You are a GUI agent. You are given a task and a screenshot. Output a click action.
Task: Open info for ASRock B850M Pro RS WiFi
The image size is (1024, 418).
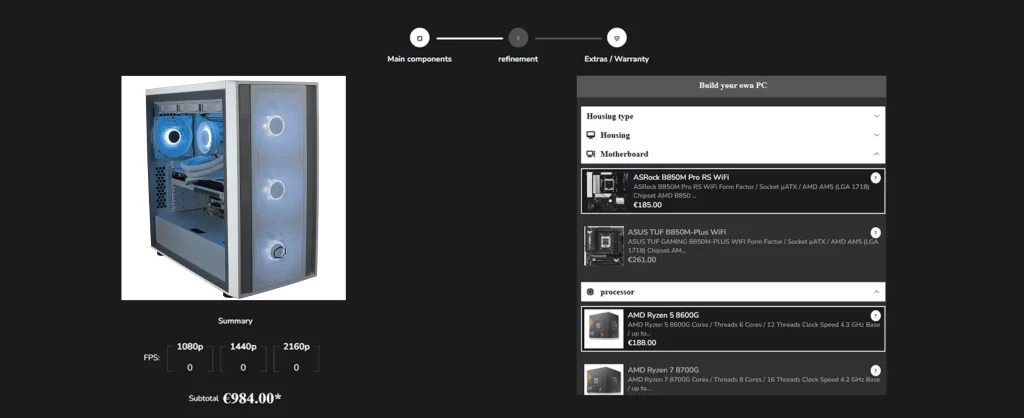pyautogui.click(x=875, y=178)
